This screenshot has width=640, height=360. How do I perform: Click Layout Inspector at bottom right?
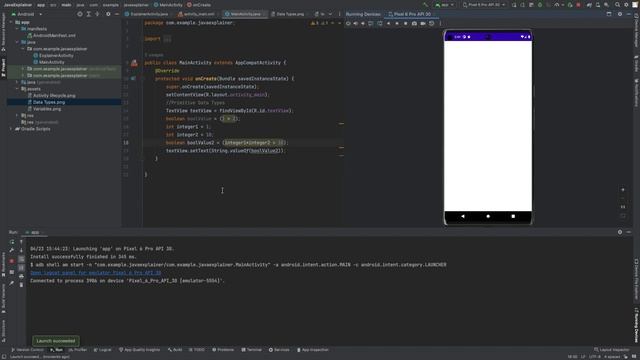point(612,350)
